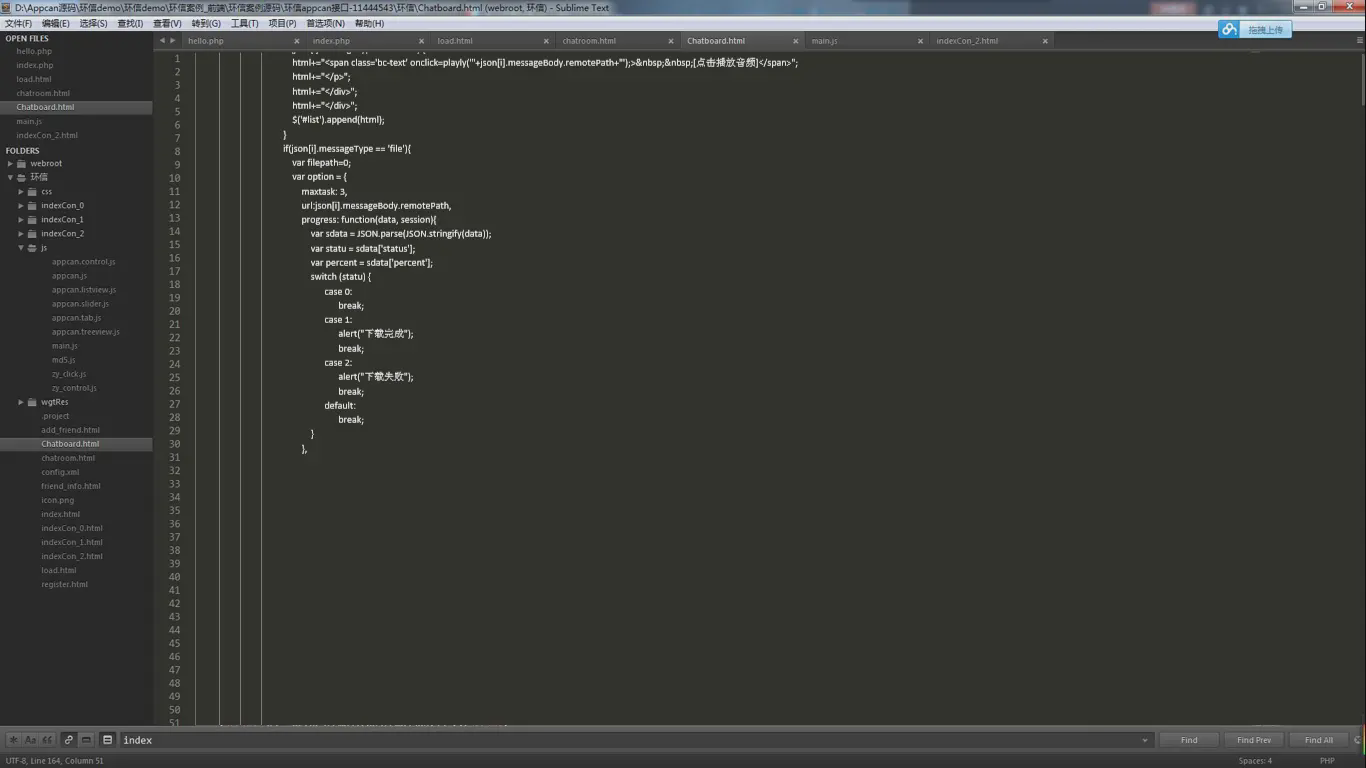Toggle regular expression search in find bar
This screenshot has height=768, width=1366.
13,740
